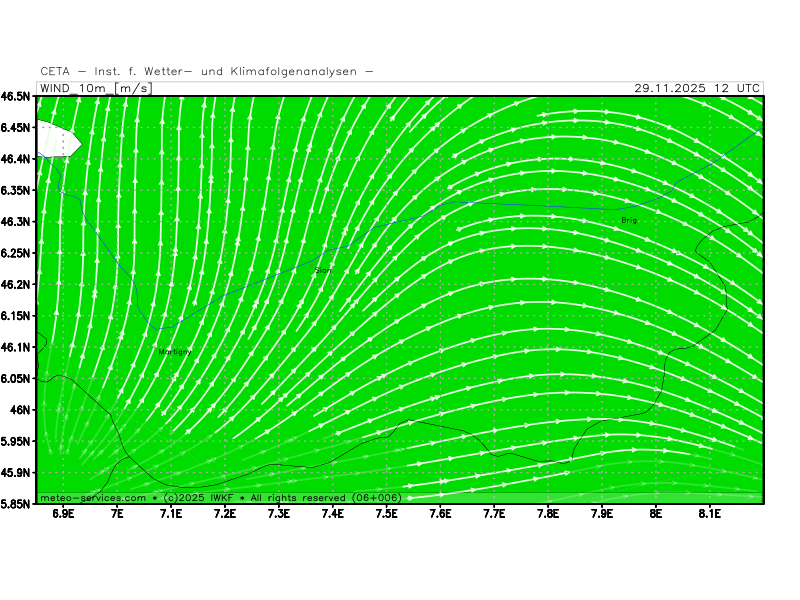Click the 8.1E longitude label
Viewport: 800px width, 600px height.
coord(709,514)
